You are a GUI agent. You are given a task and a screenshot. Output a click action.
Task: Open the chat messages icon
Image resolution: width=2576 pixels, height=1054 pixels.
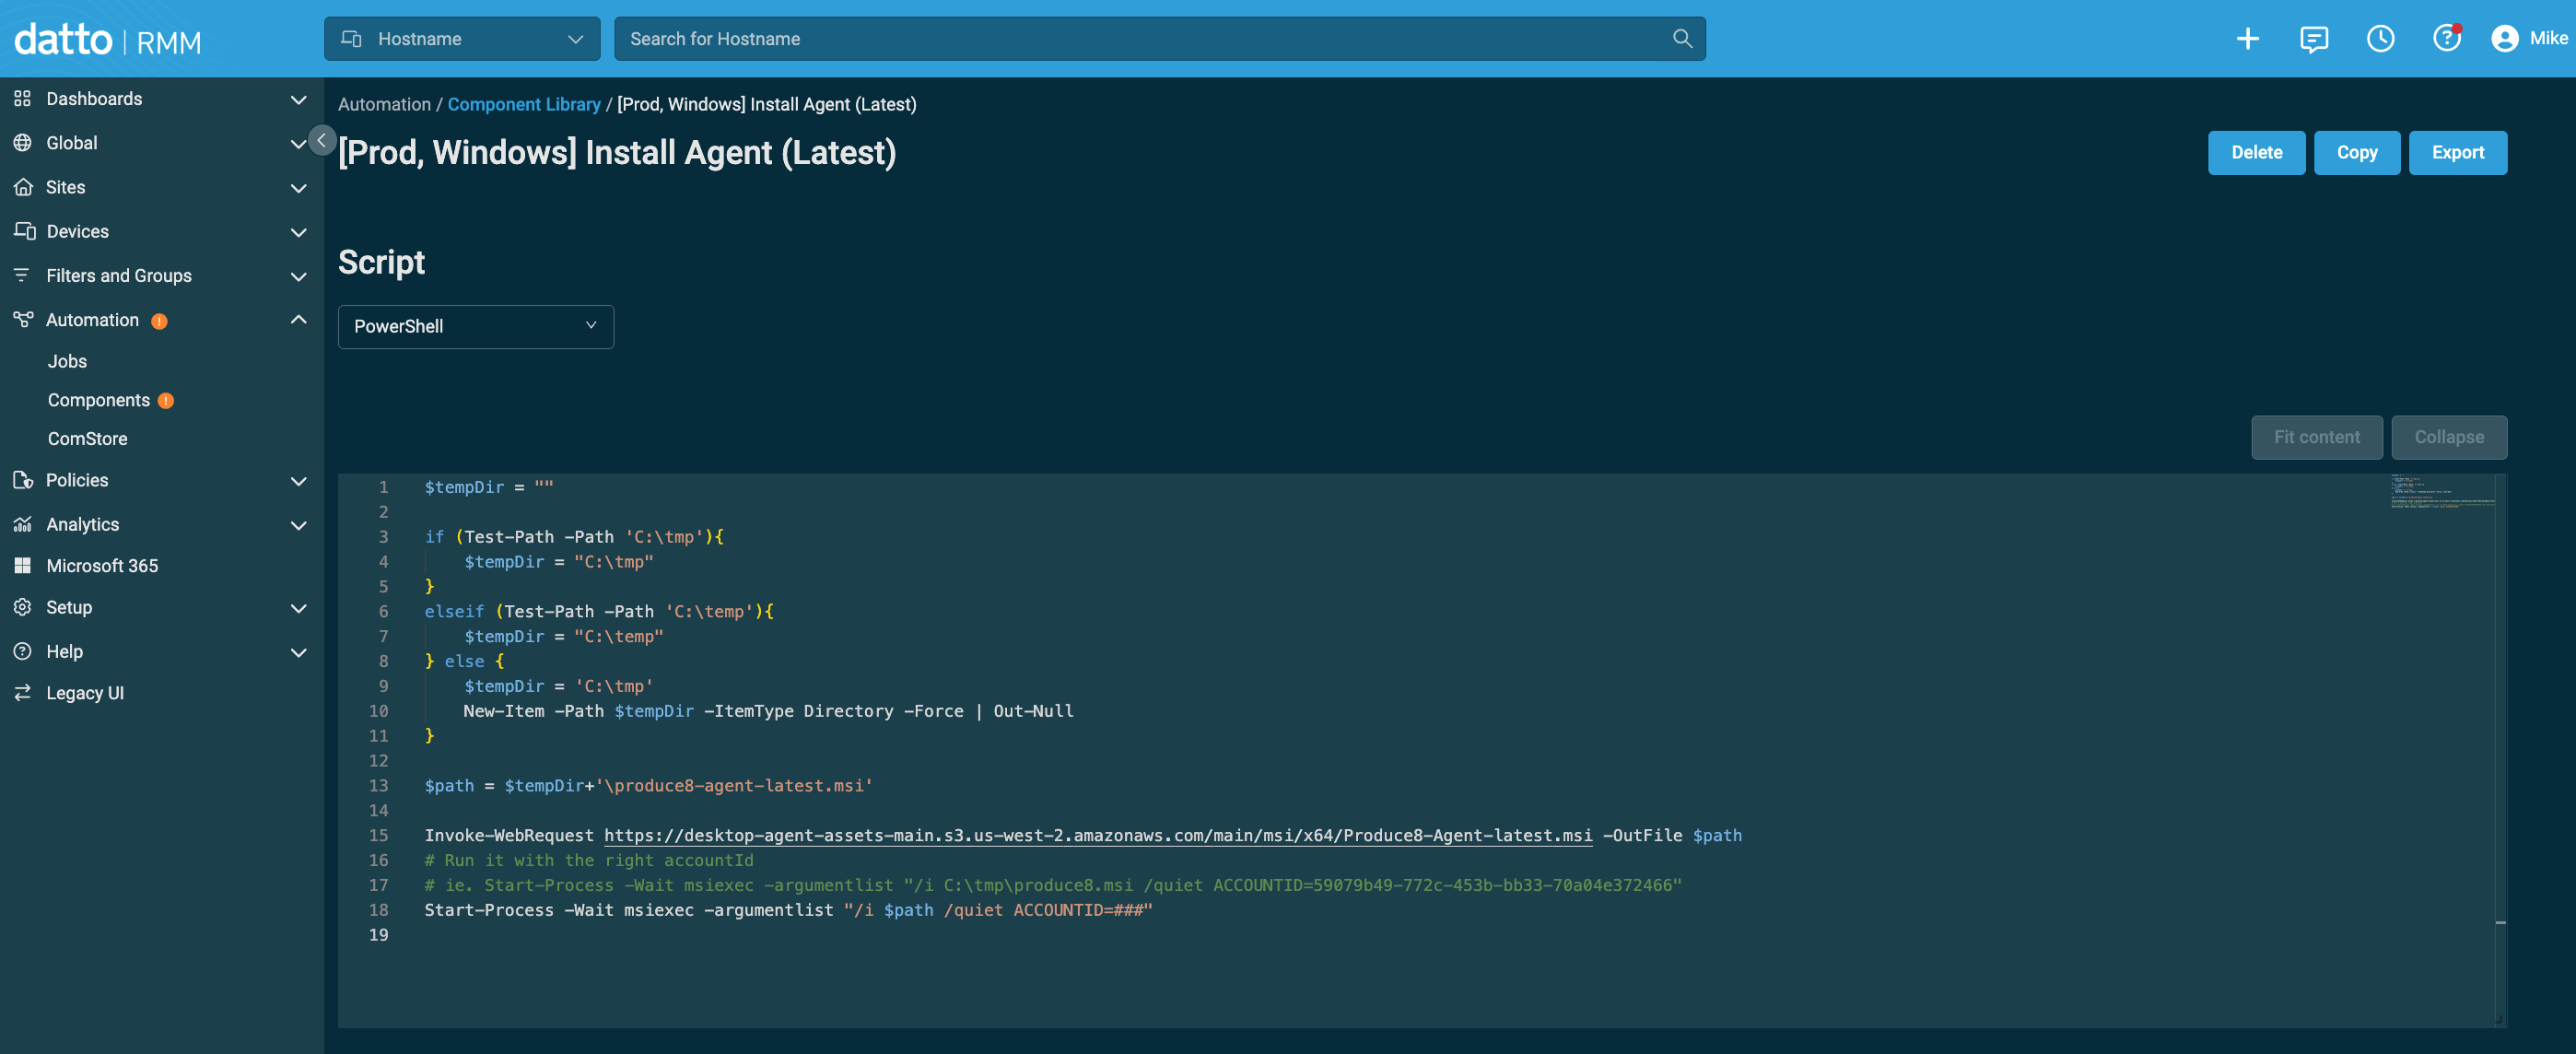click(x=2313, y=39)
